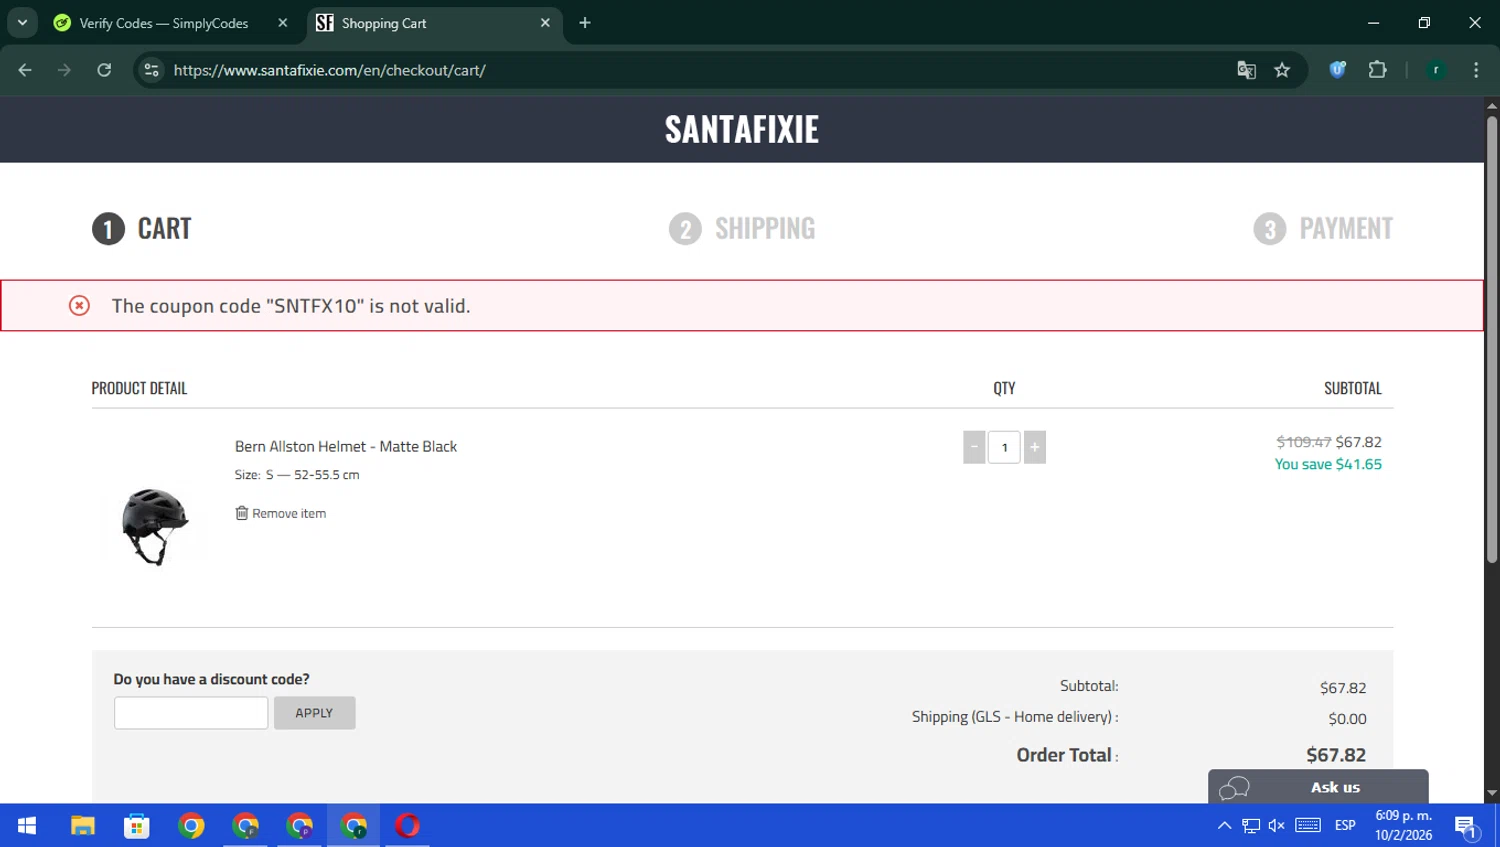Click the touch keyboard tray icon
The height and width of the screenshot is (847, 1500).
[1308, 825]
